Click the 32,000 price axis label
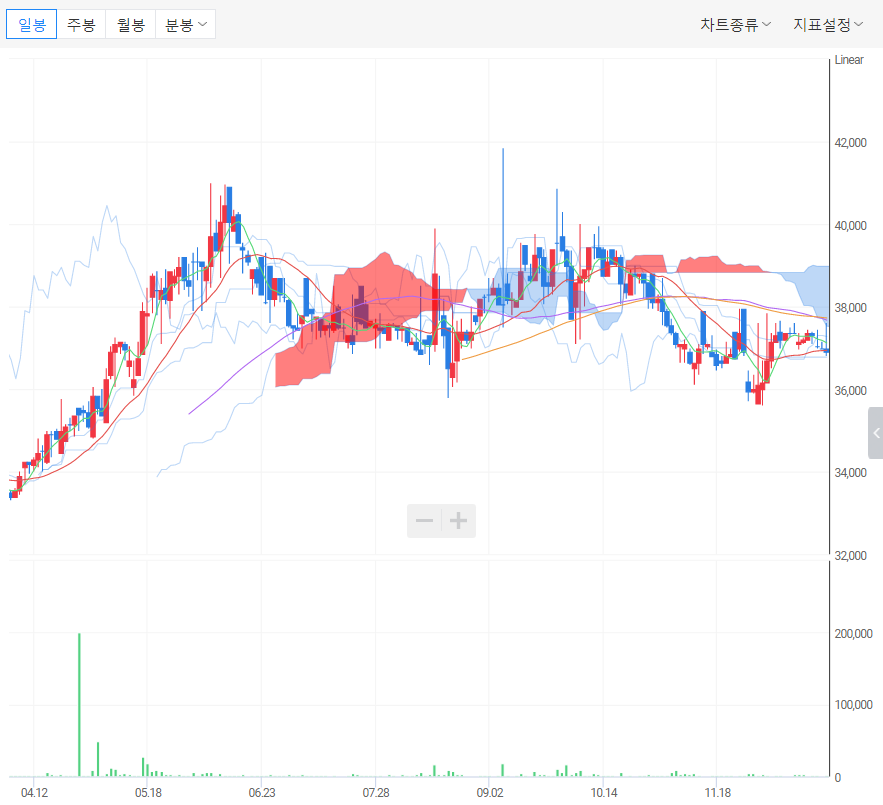This screenshot has width=883, height=805. tap(850, 555)
